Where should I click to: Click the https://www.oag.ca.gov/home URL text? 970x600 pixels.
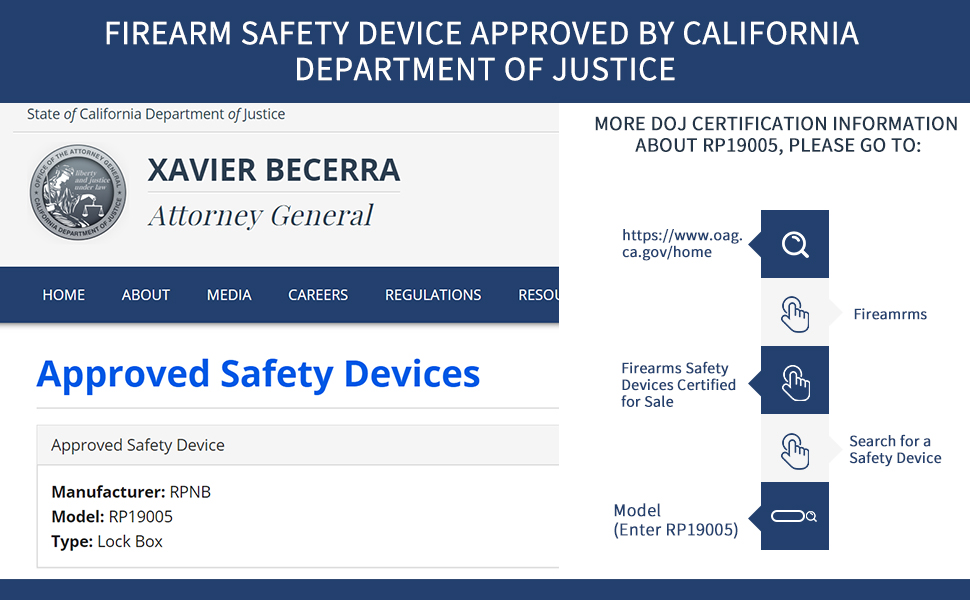[x=682, y=244]
